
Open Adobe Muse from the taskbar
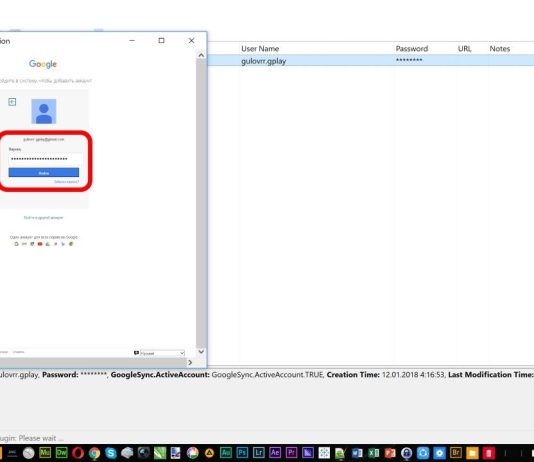pyautogui.click(x=45, y=453)
